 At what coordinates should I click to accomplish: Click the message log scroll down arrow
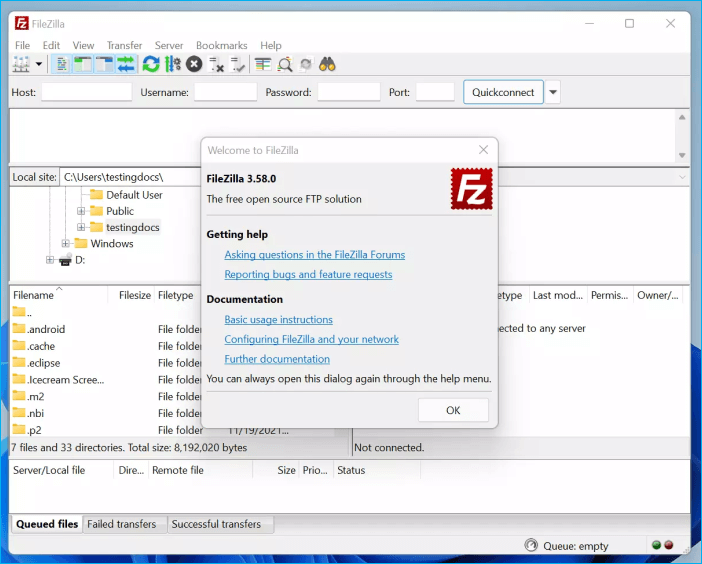682,155
